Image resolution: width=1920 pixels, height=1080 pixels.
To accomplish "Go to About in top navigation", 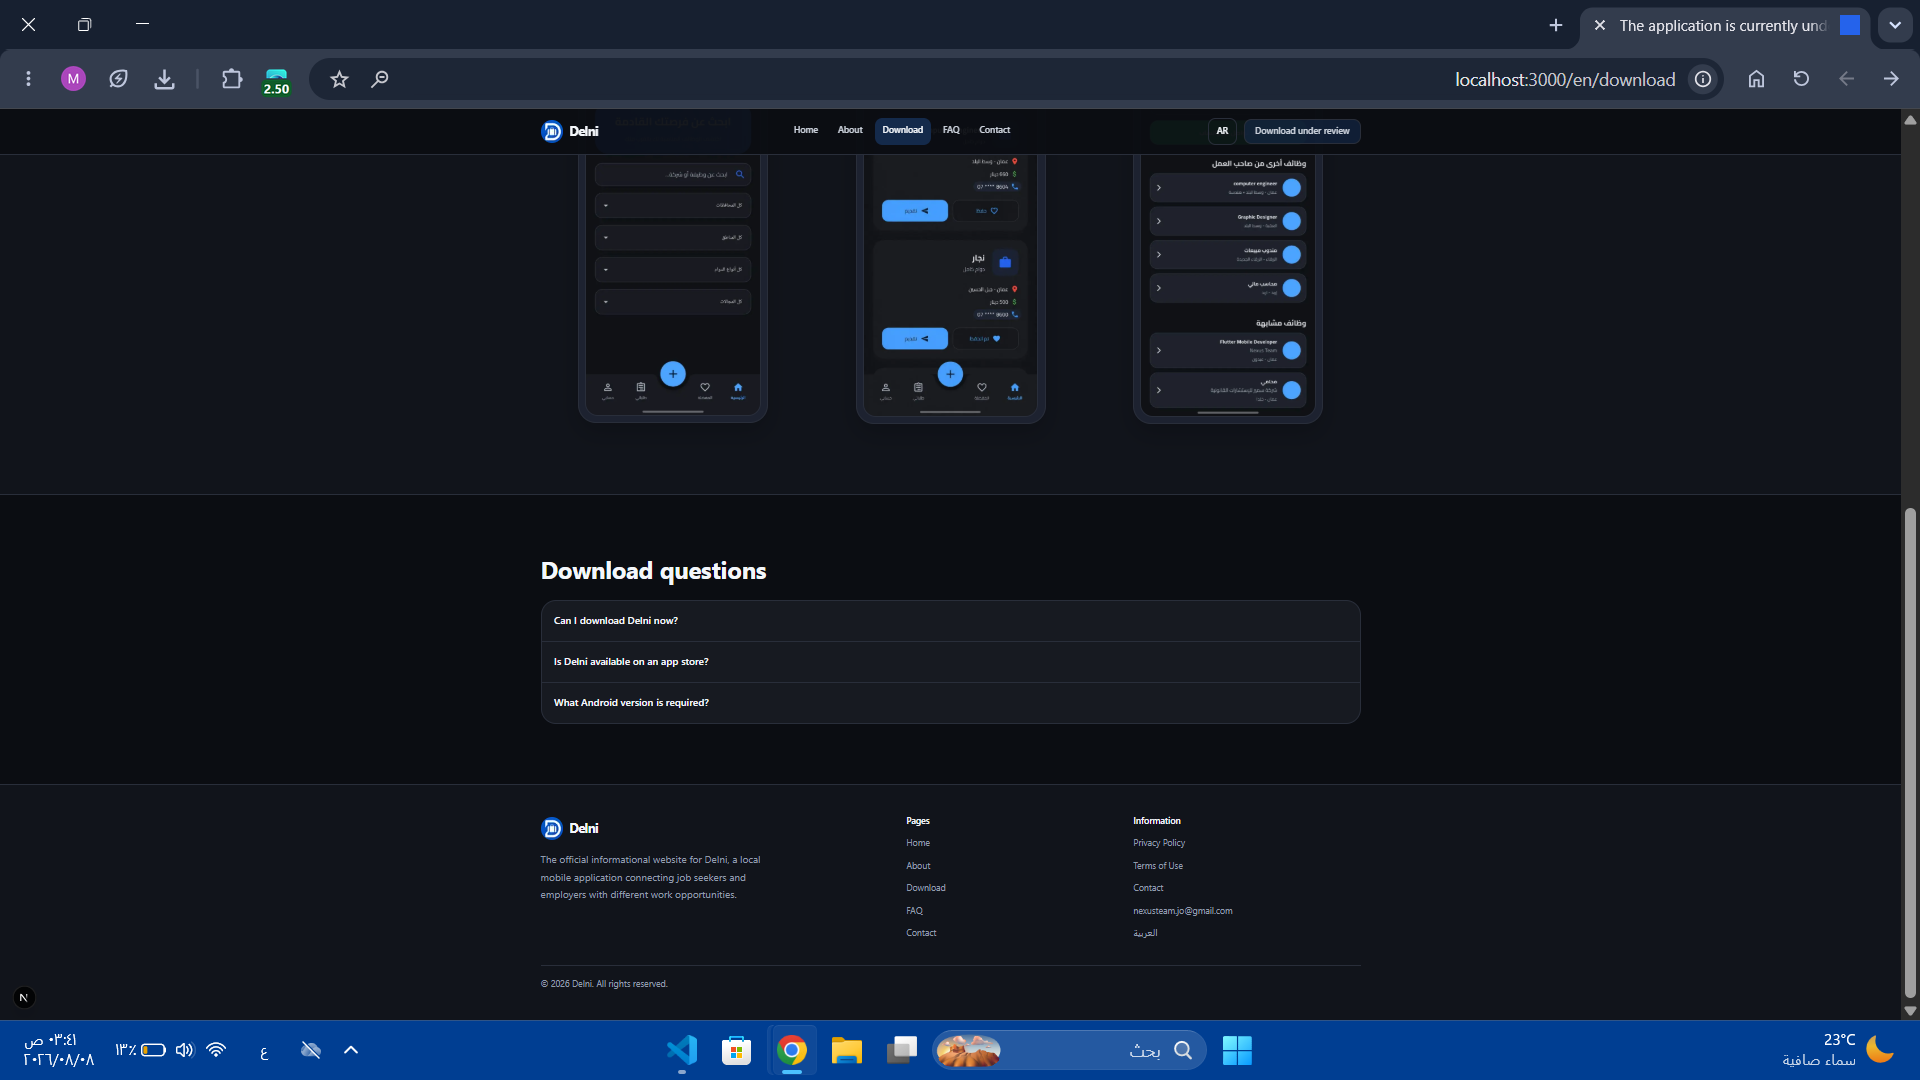I will [850, 130].
